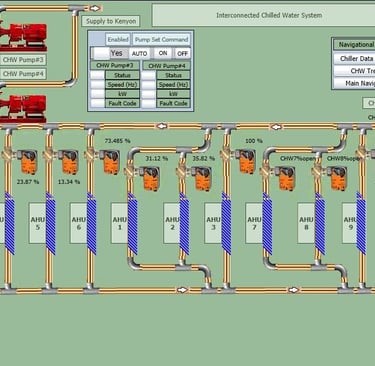Click the CHW Pump#4 column header in panel
Viewport: 375px width, 366px height.
pyautogui.click(x=167, y=66)
